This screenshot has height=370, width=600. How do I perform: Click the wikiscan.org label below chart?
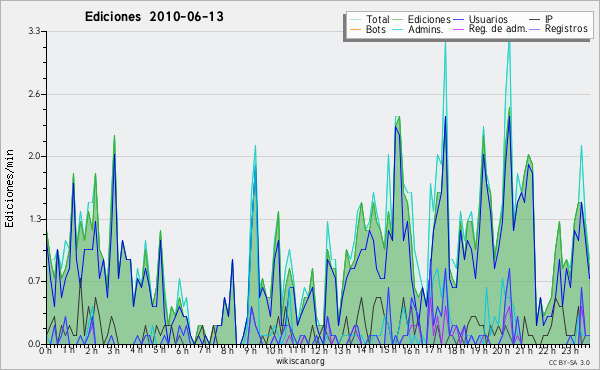click(x=300, y=361)
